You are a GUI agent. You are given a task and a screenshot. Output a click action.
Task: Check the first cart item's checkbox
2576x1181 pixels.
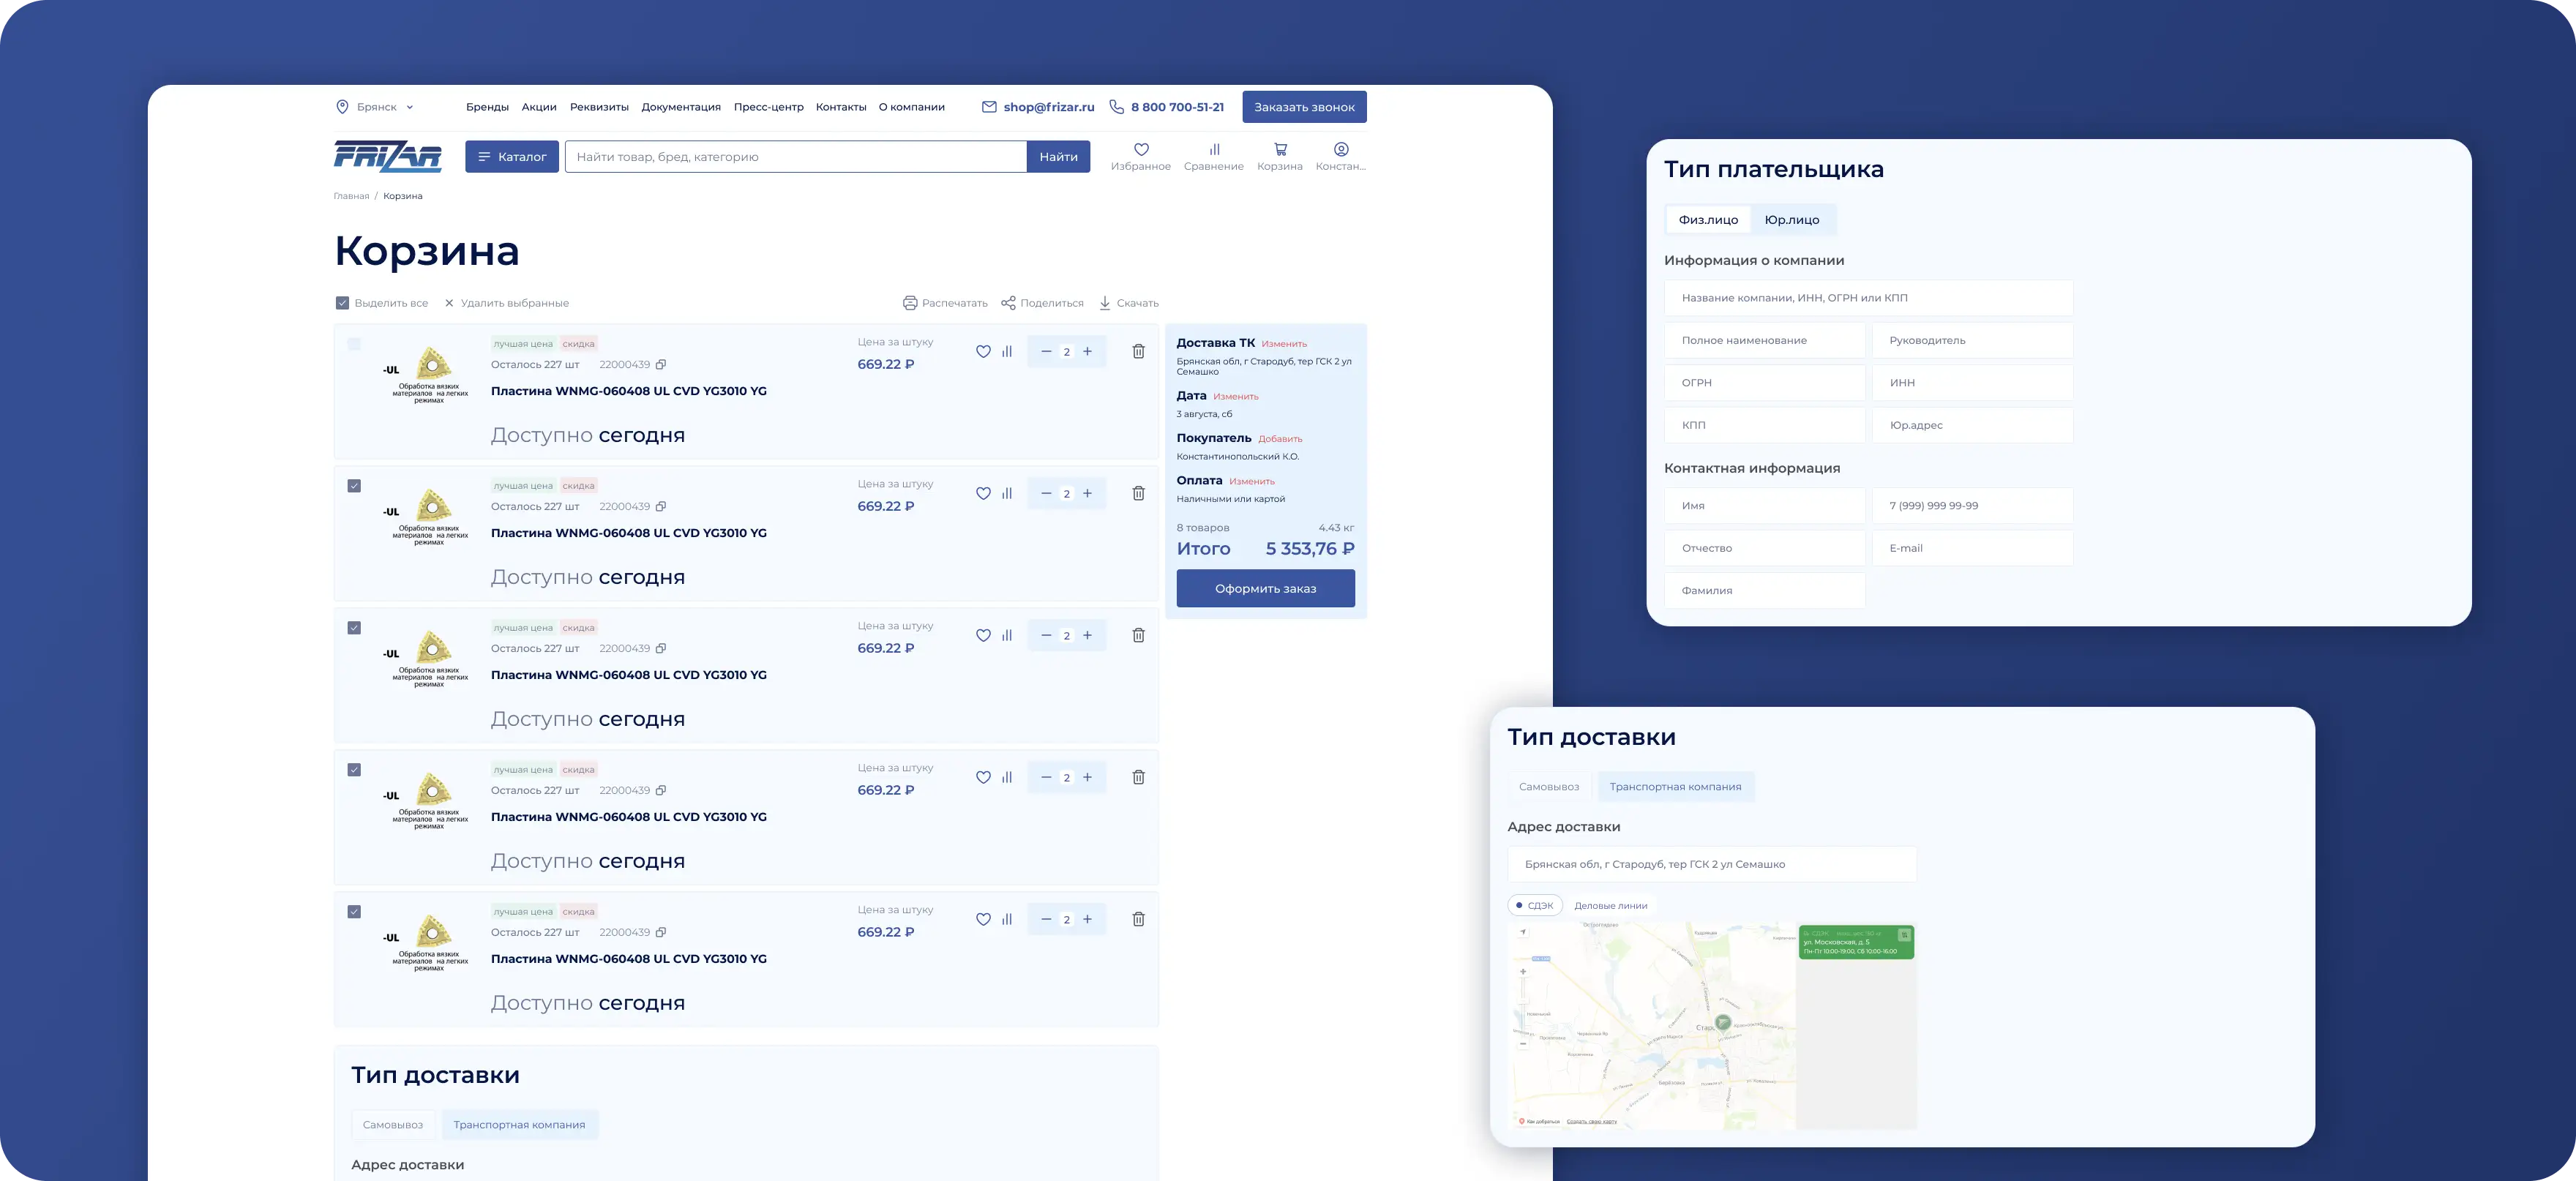coord(354,344)
